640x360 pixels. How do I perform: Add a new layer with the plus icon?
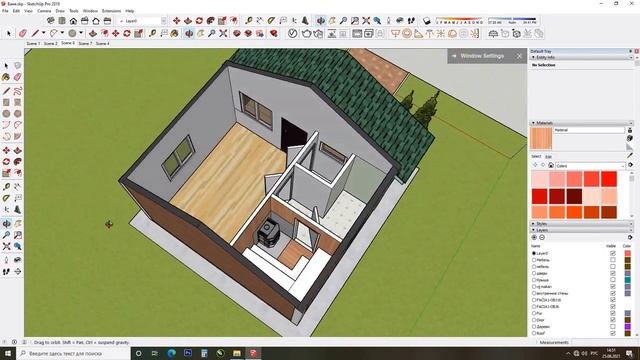534,237
